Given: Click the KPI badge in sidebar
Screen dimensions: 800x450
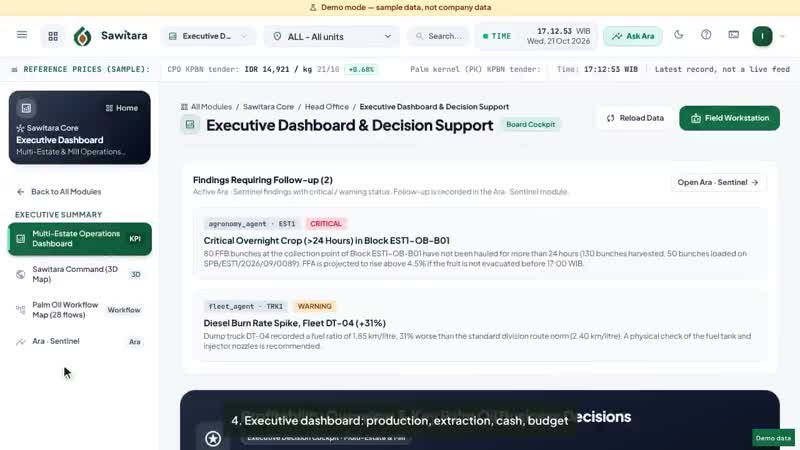Looking at the screenshot, I should coord(135,239).
